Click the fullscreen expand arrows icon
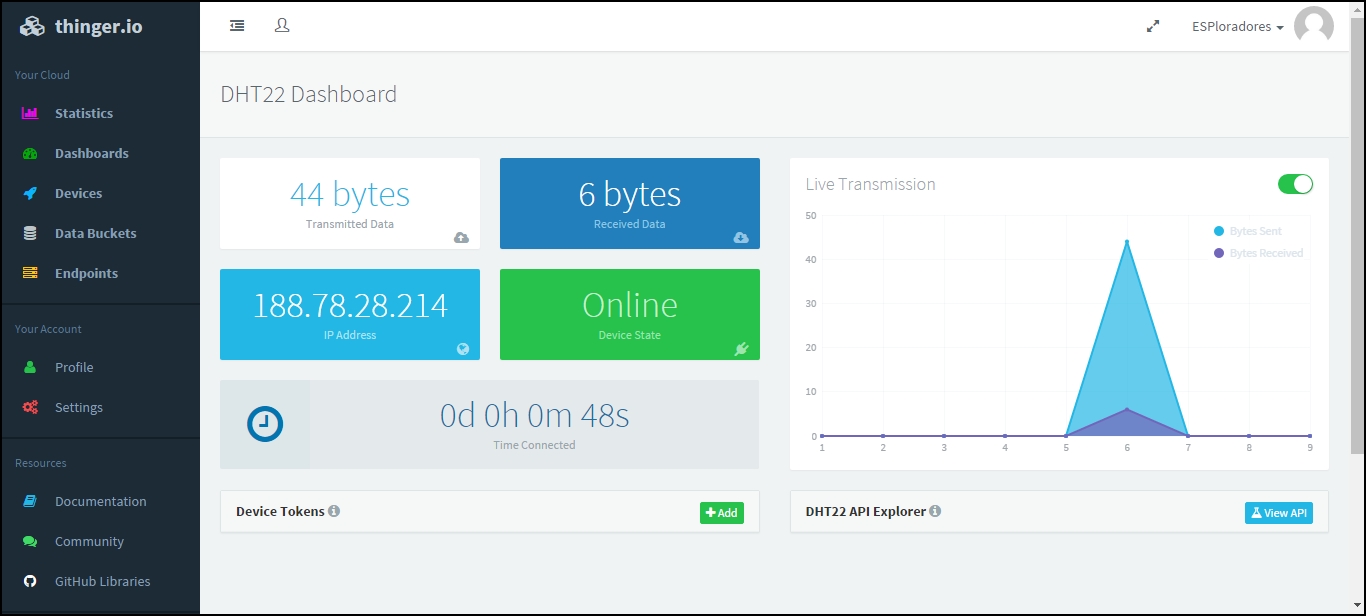The image size is (1366, 616). [x=1153, y=27]
